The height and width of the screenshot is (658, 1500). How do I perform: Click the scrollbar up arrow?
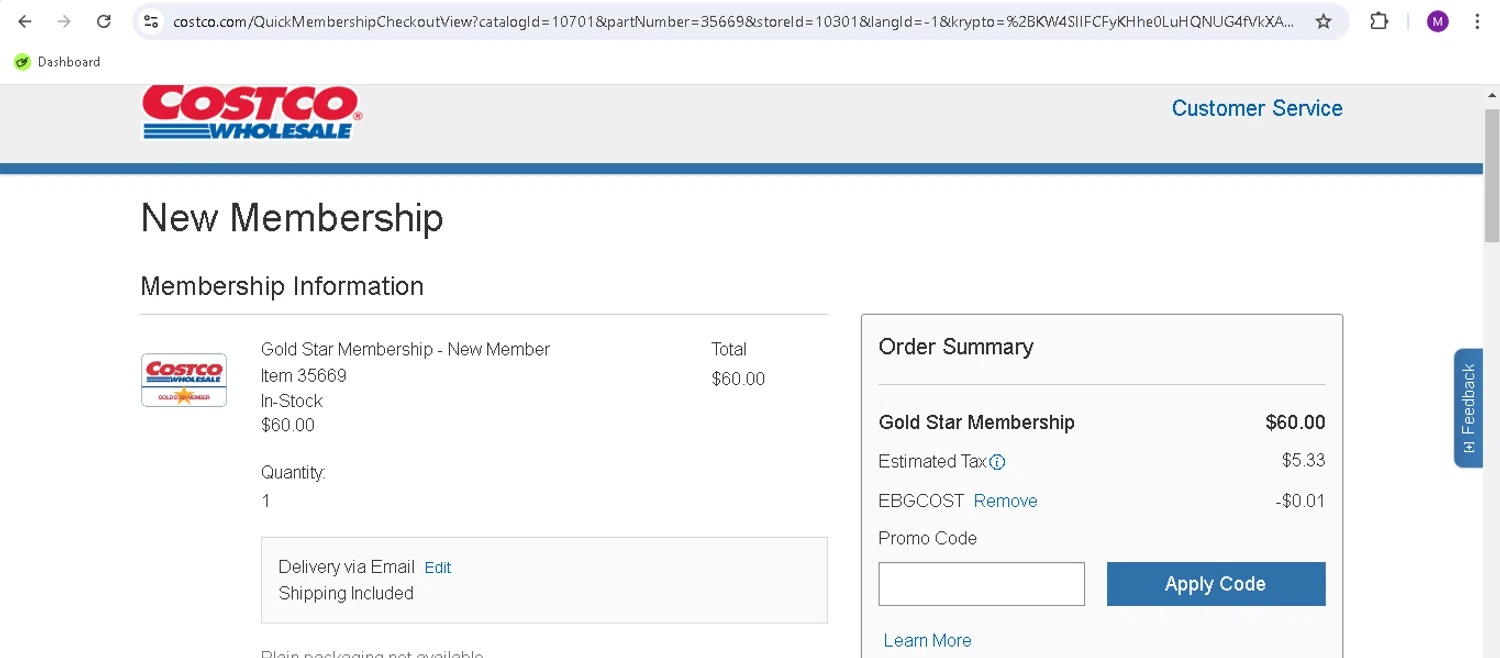tap(1491, 94)
